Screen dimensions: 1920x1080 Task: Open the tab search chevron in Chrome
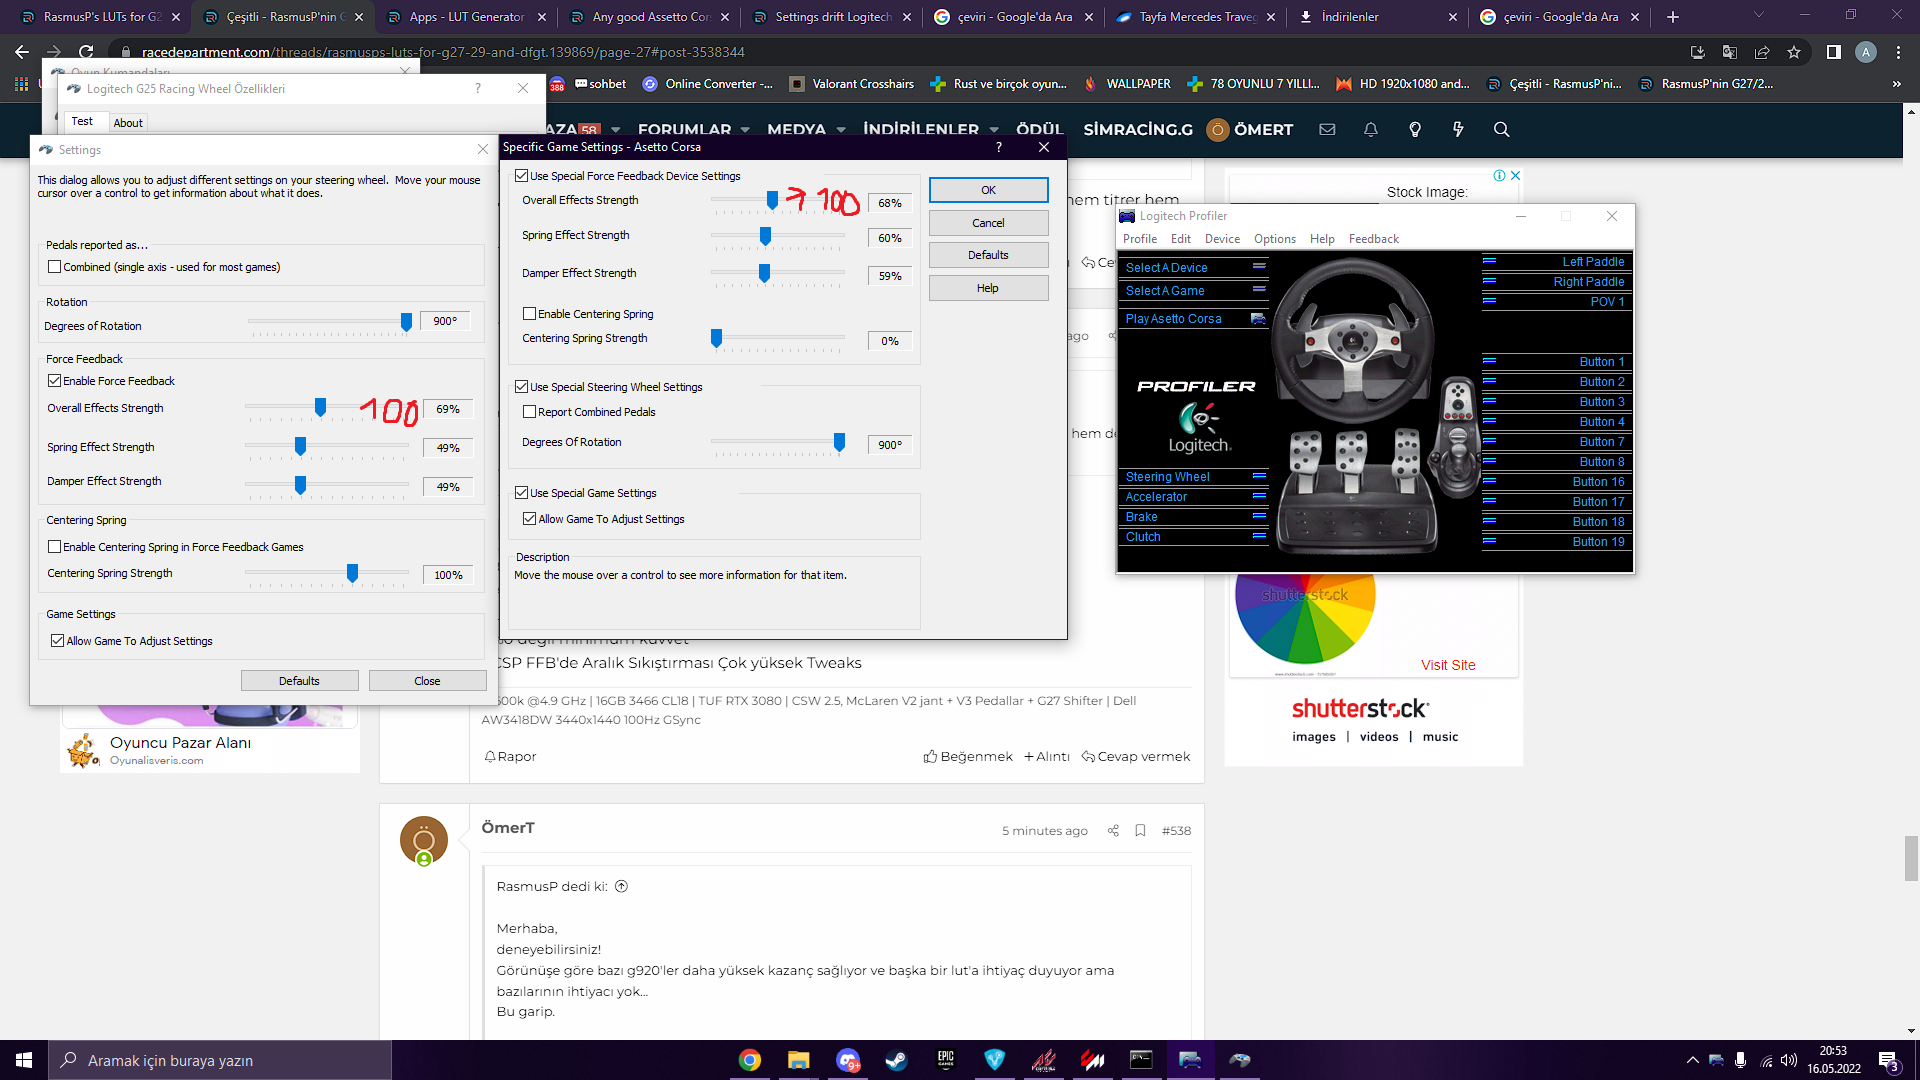tap(1758, 16)
